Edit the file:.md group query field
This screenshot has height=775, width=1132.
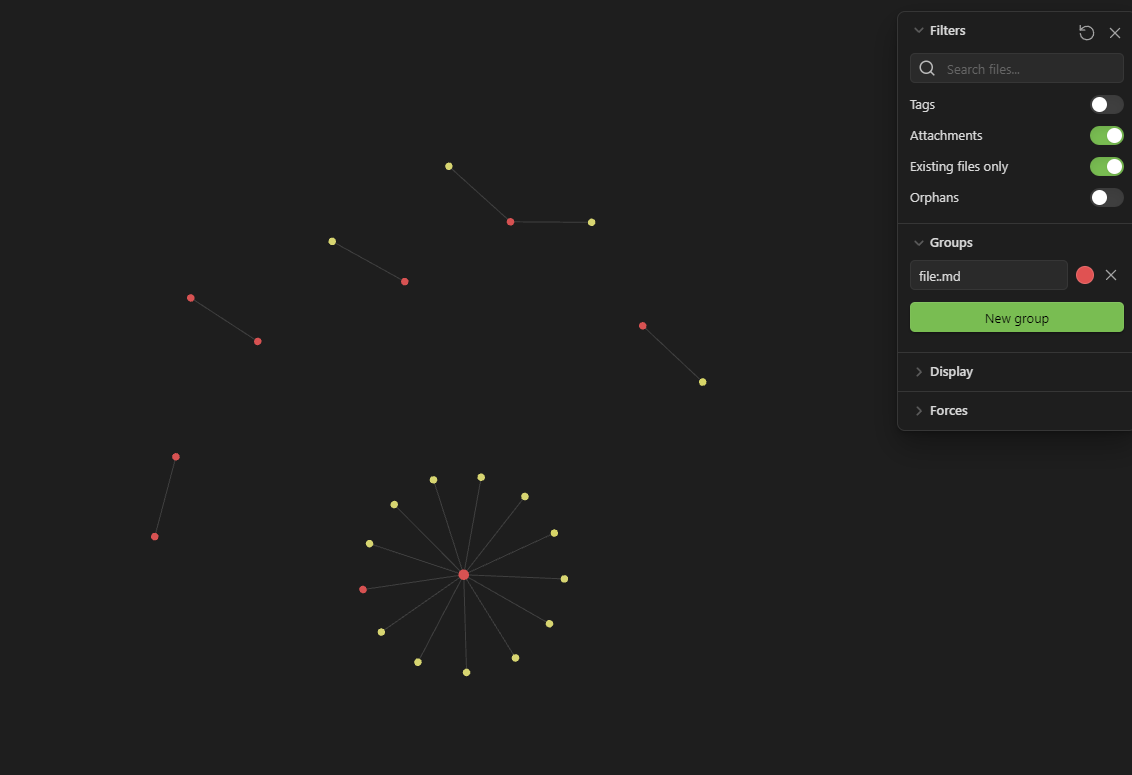pyautogui.click(x=988, y=276)
